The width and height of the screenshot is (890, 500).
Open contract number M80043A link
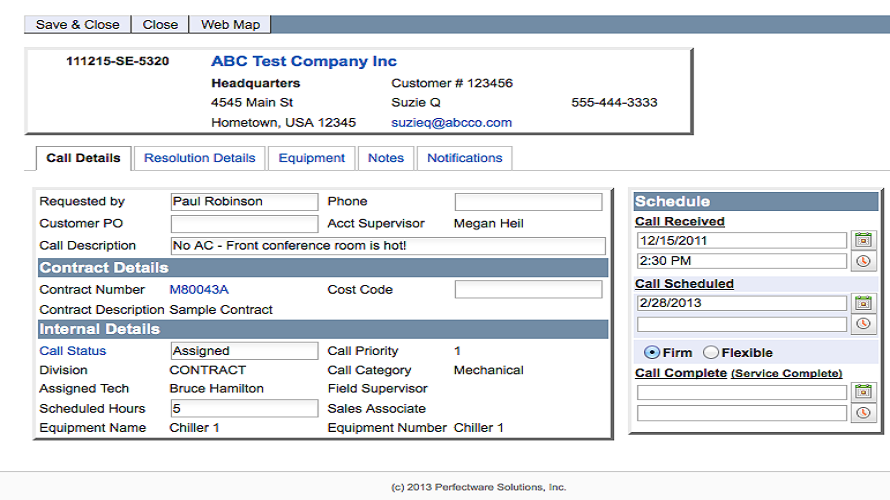click(199, 290)
